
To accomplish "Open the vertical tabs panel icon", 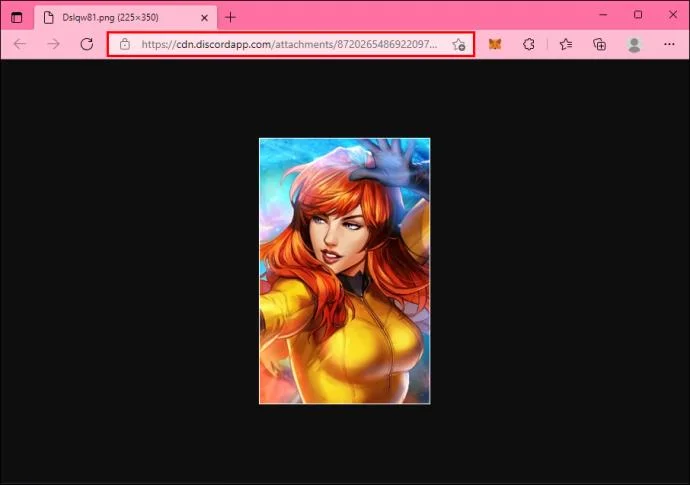I will (x=17, y=18).
